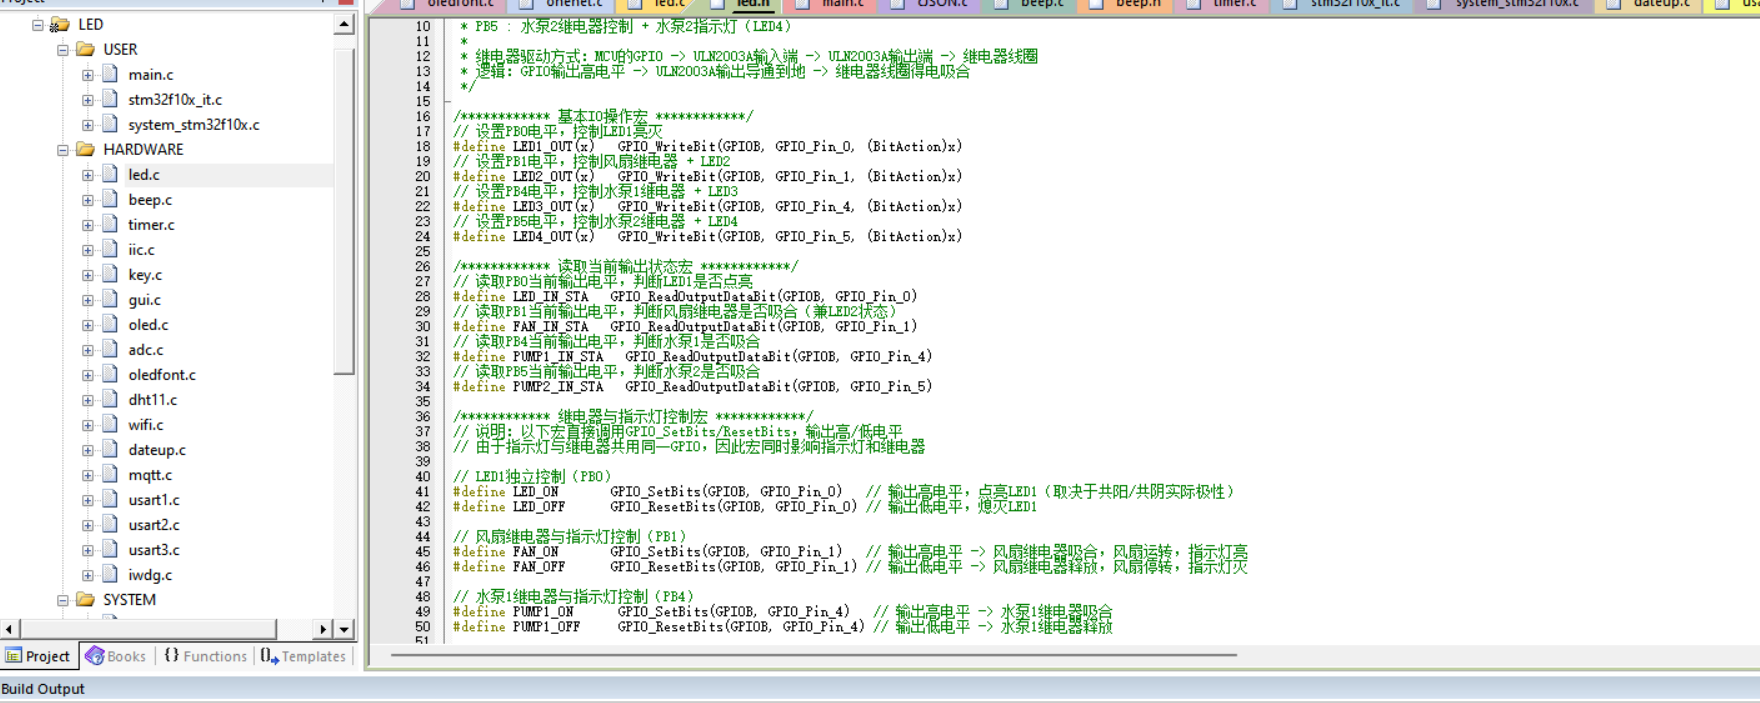Select usart2.c in the project tree

click(153, 525)
